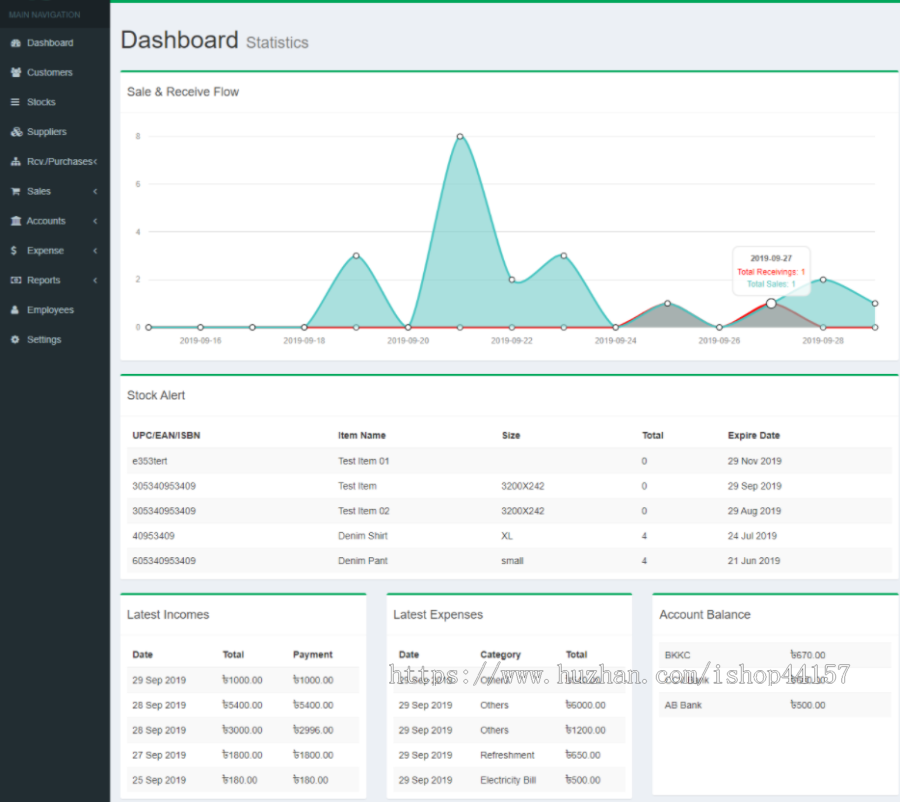Click the Test Item 01 name

(x=363, y=461)
